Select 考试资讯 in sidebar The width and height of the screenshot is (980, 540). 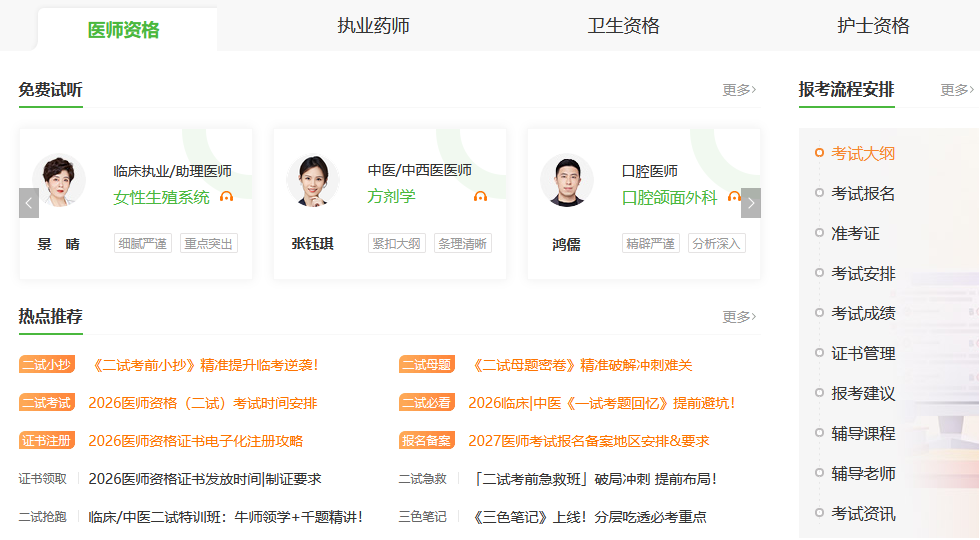[863, 514]
